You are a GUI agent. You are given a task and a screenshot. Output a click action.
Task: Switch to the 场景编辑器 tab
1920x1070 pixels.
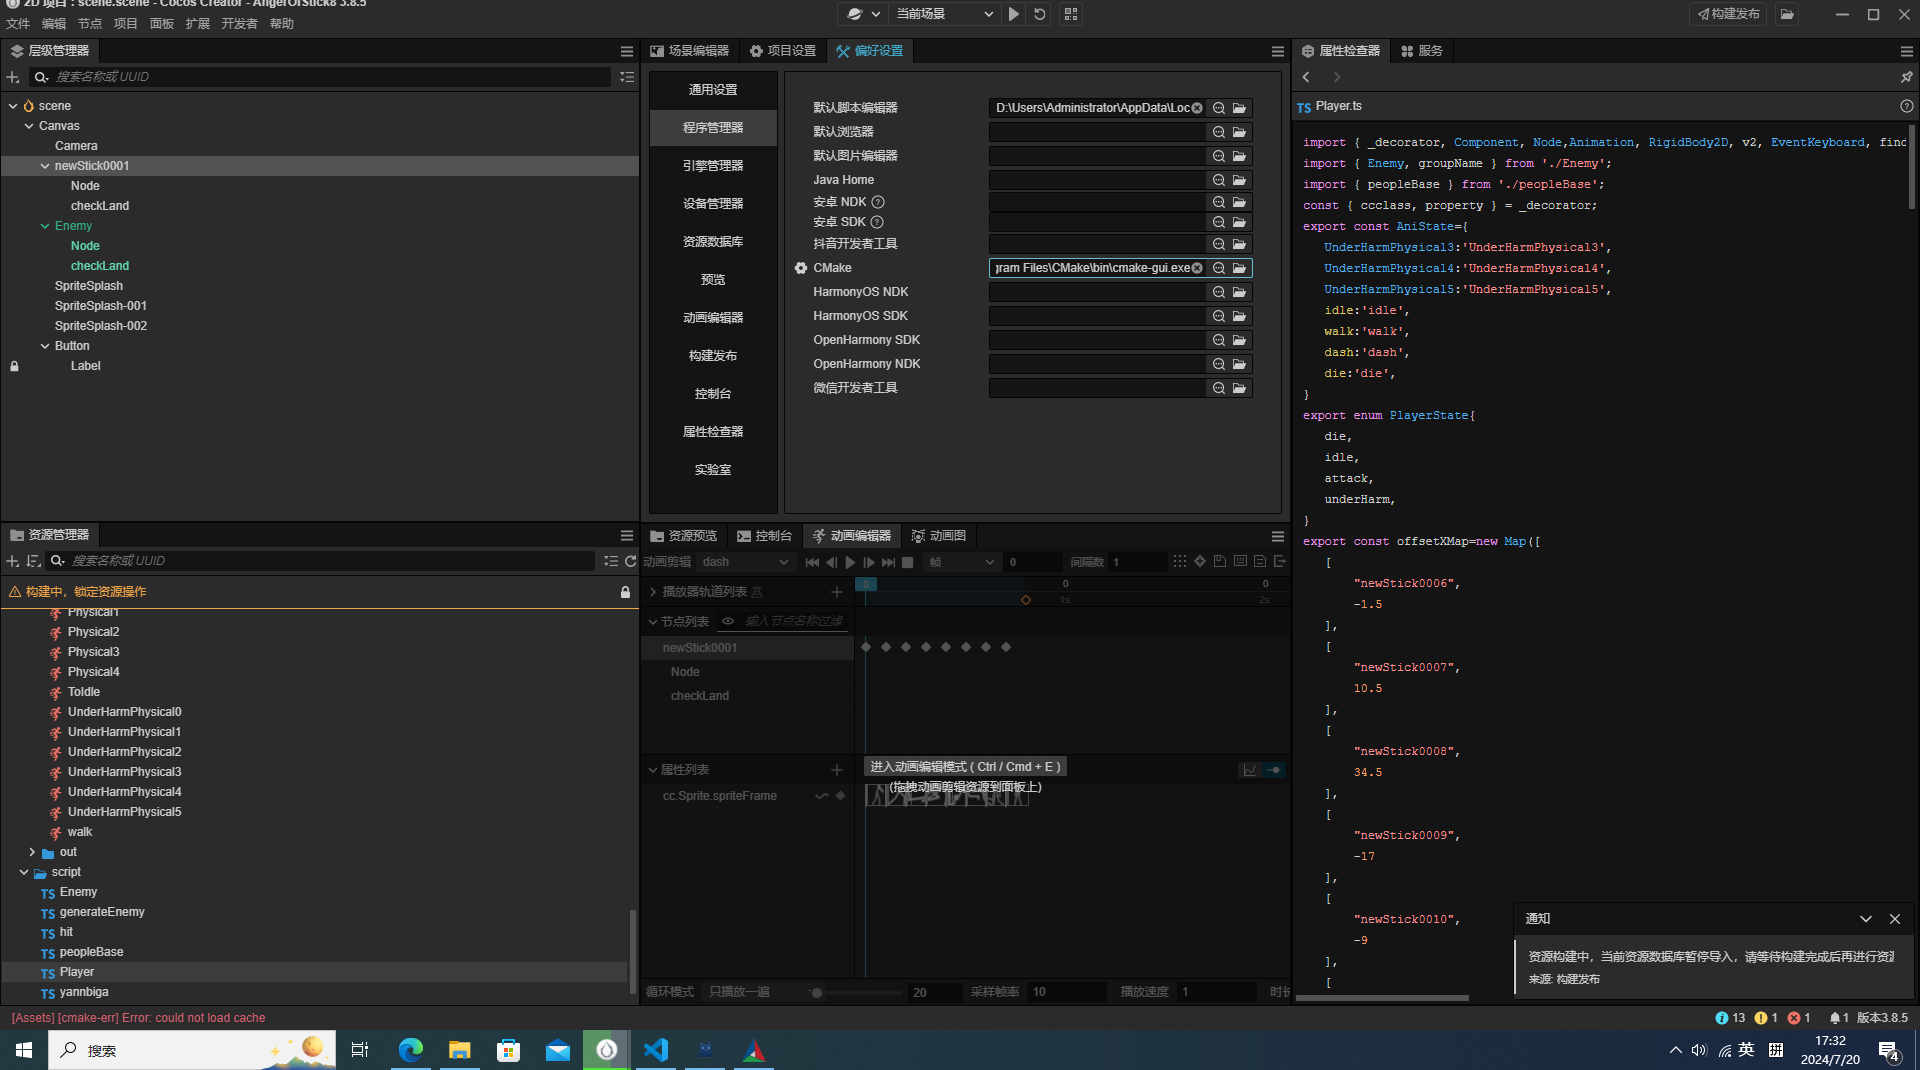[690, 51]
